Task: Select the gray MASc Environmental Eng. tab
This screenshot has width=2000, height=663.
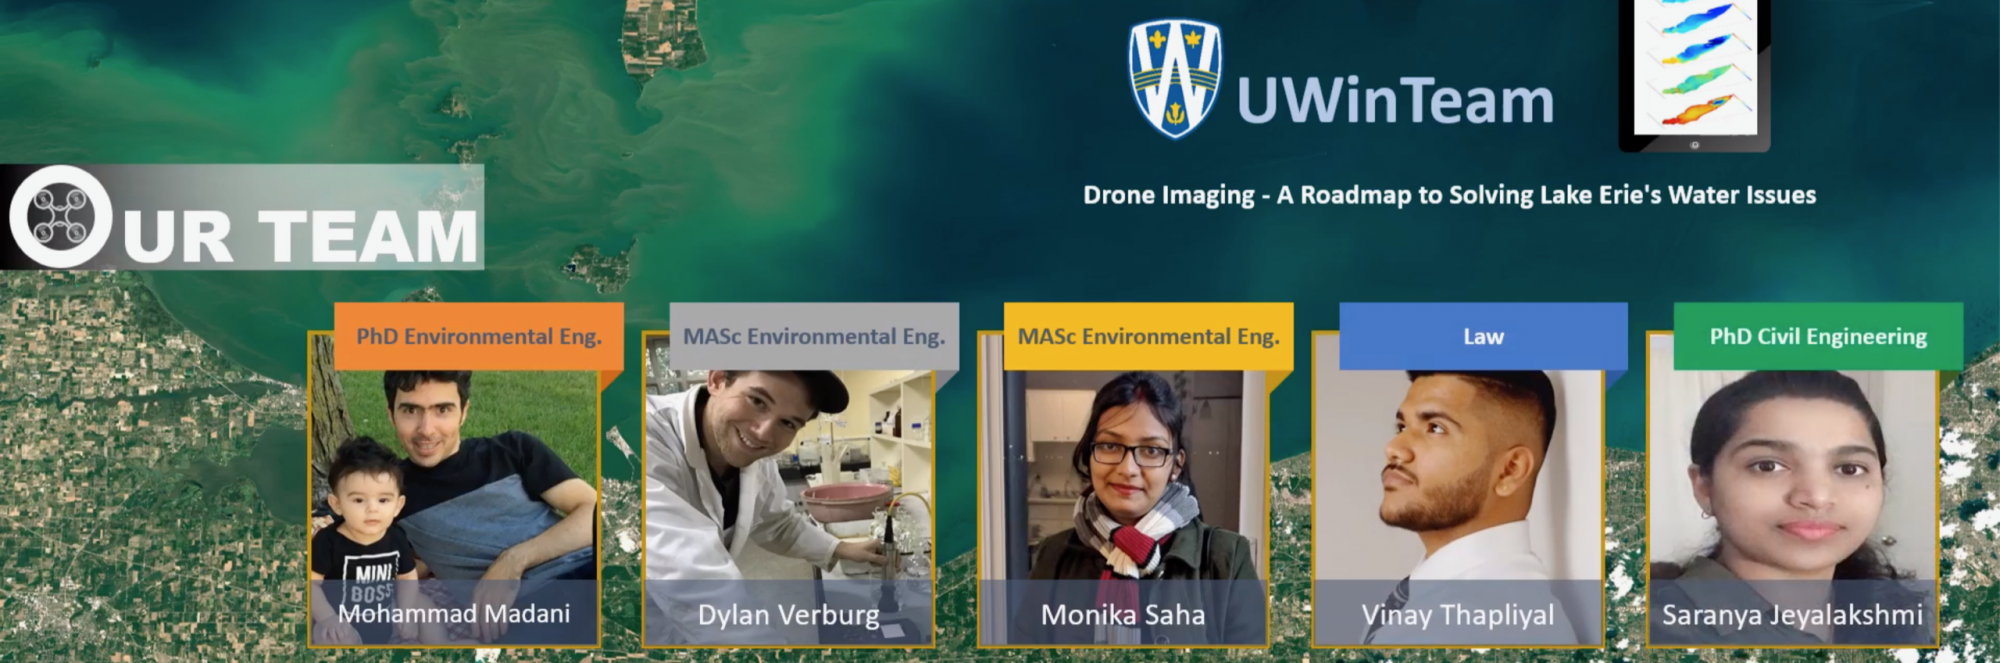Action: [814, 336]
